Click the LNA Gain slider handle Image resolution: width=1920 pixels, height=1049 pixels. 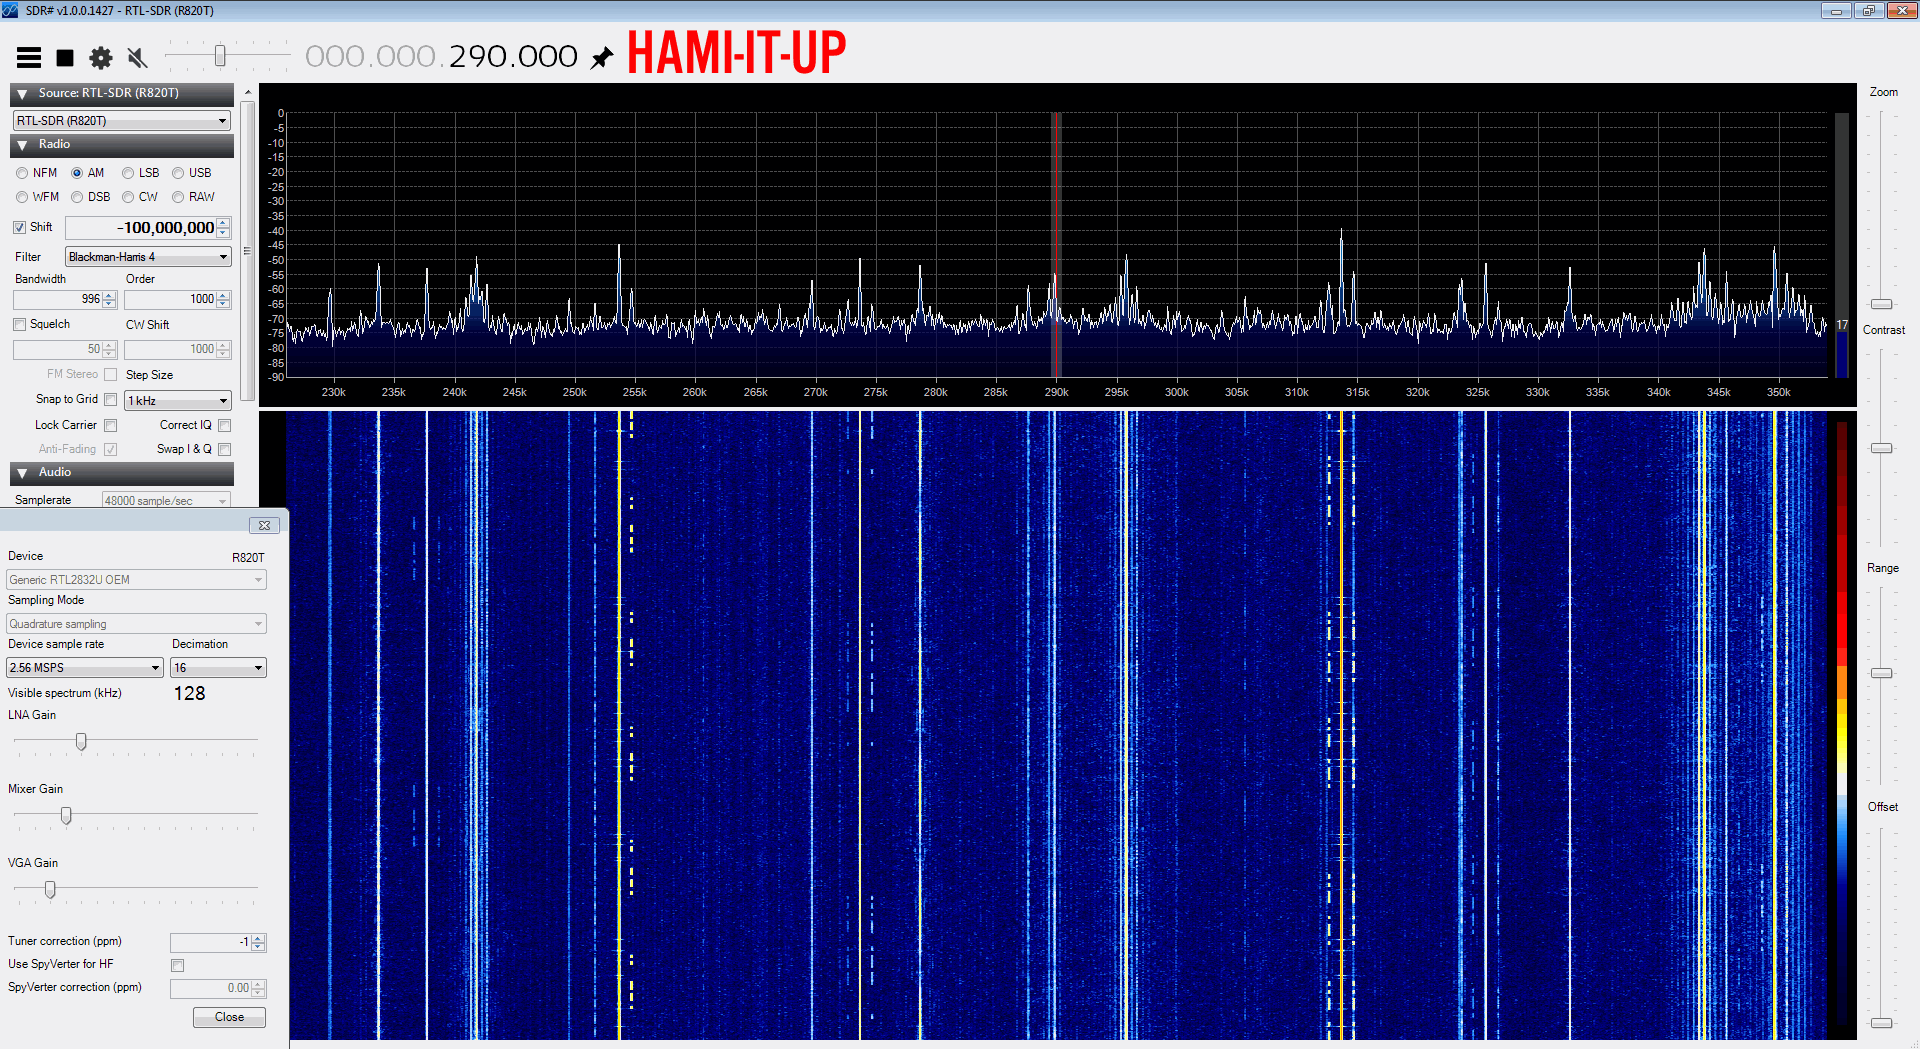click(x=81, y=741)
